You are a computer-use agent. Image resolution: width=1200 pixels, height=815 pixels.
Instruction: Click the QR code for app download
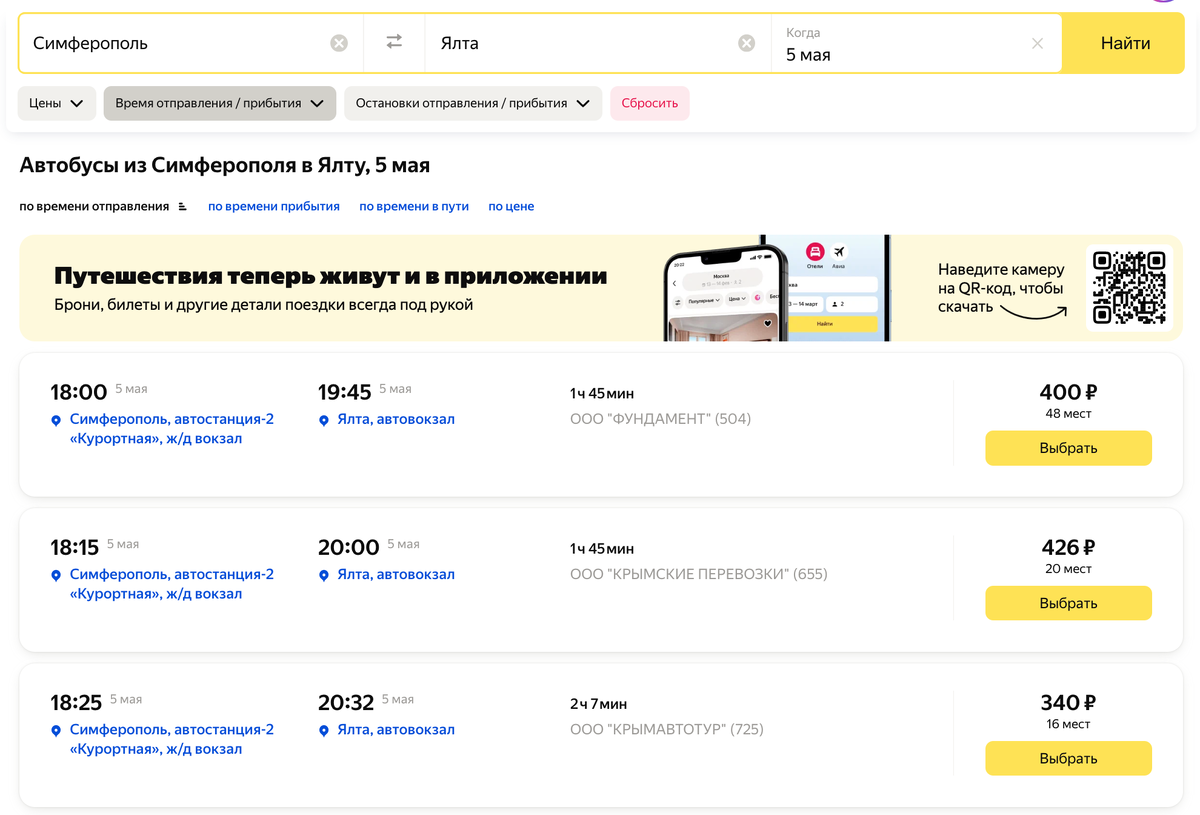click(x=1129, y=287)
